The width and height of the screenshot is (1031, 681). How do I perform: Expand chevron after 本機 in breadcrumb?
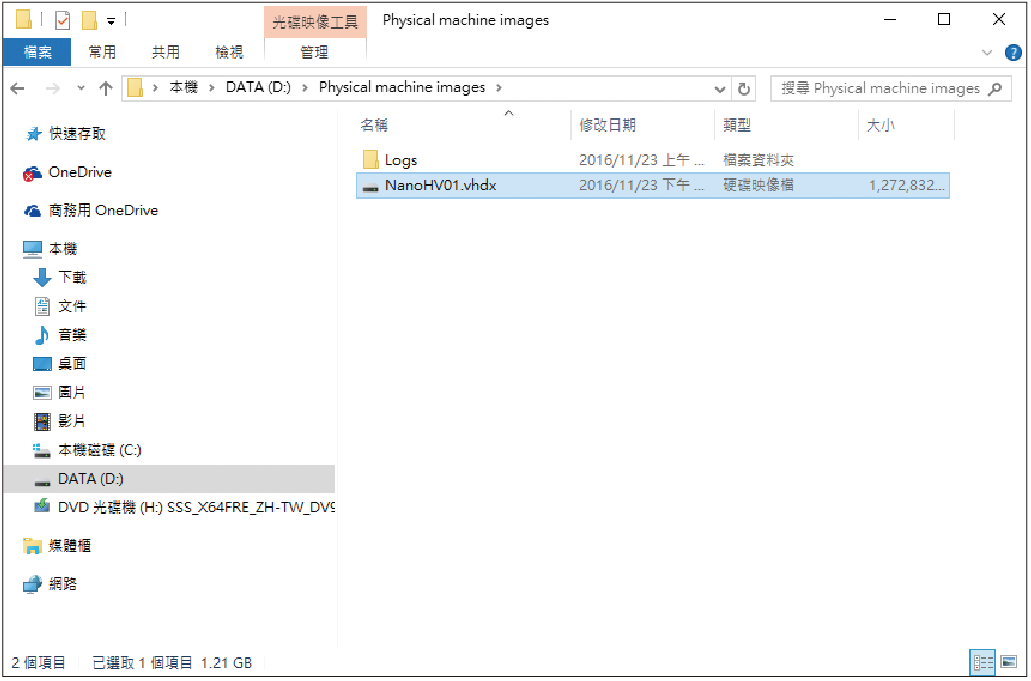click(x=212, y=88)
